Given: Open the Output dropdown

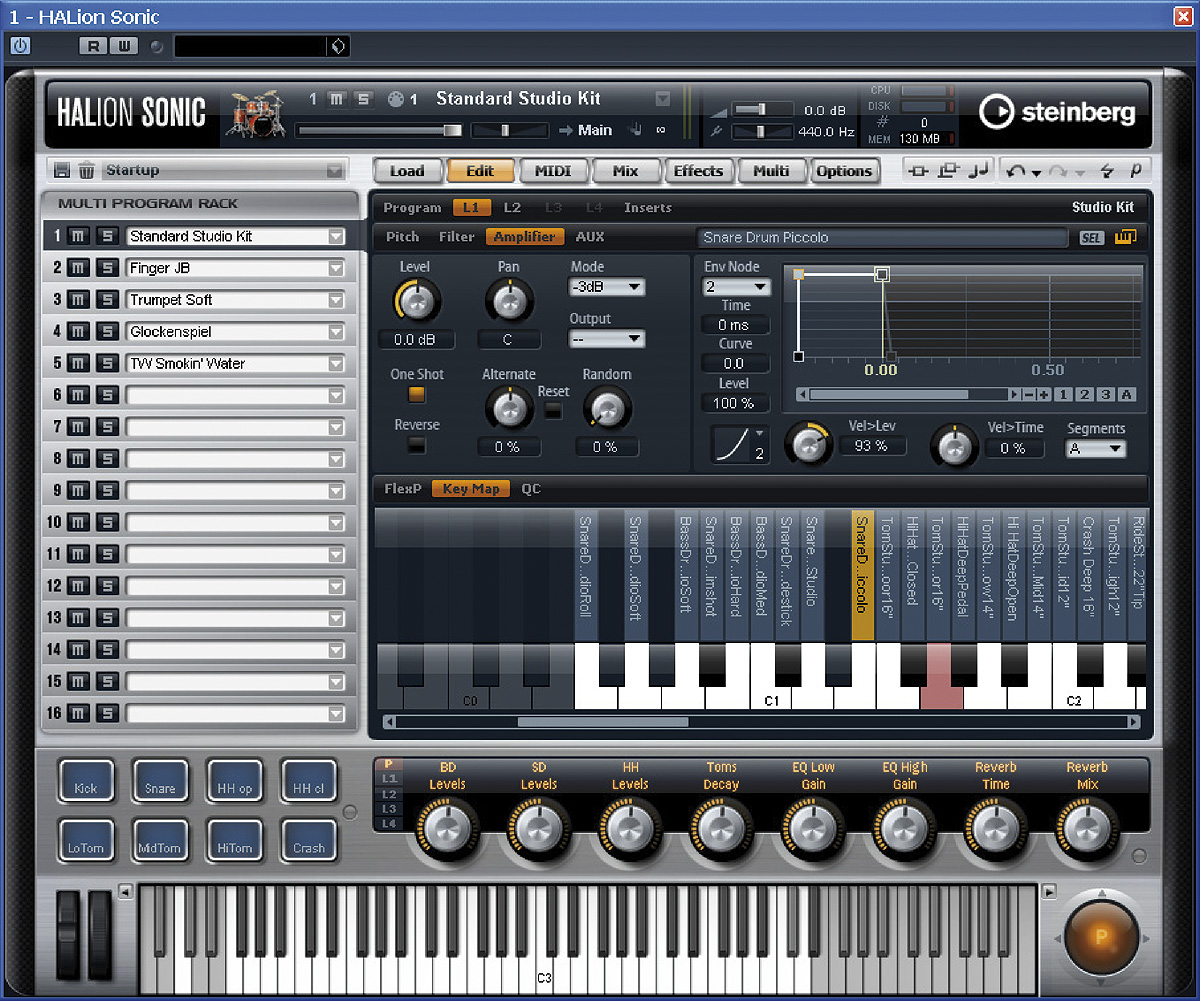Looking at the screenshot, I should click(x=607, y=339).
